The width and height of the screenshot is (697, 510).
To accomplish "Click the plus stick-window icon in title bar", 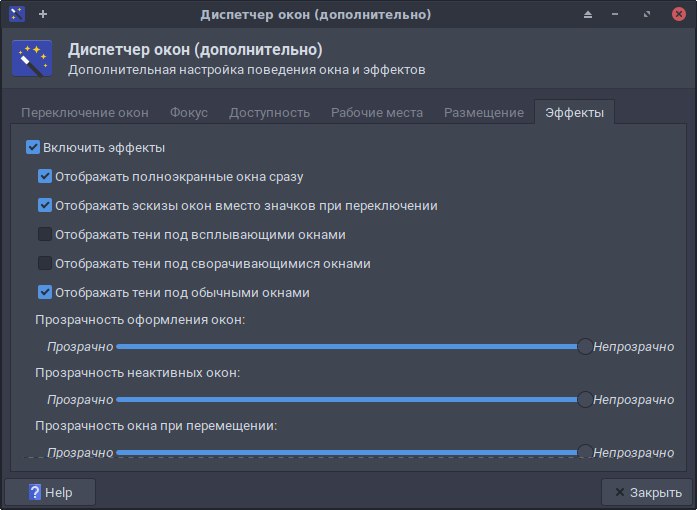I will click(43, 14).
